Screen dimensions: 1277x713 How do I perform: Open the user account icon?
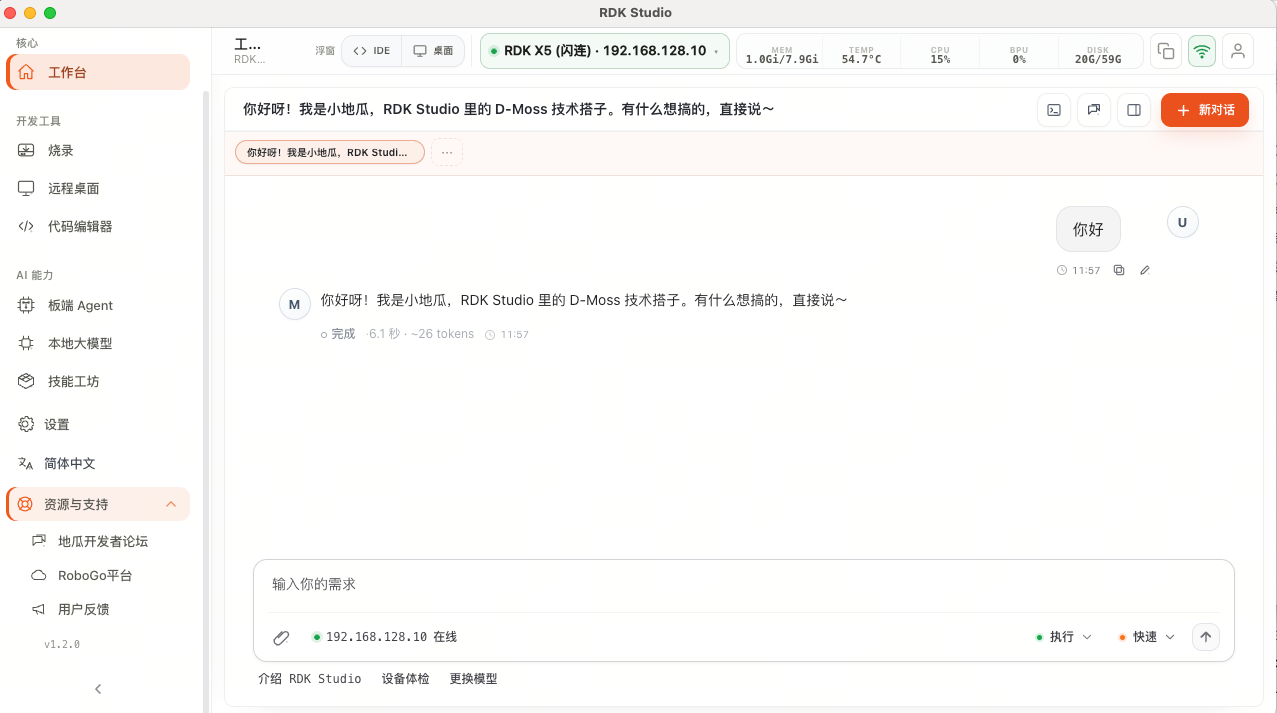[1238, 51]
